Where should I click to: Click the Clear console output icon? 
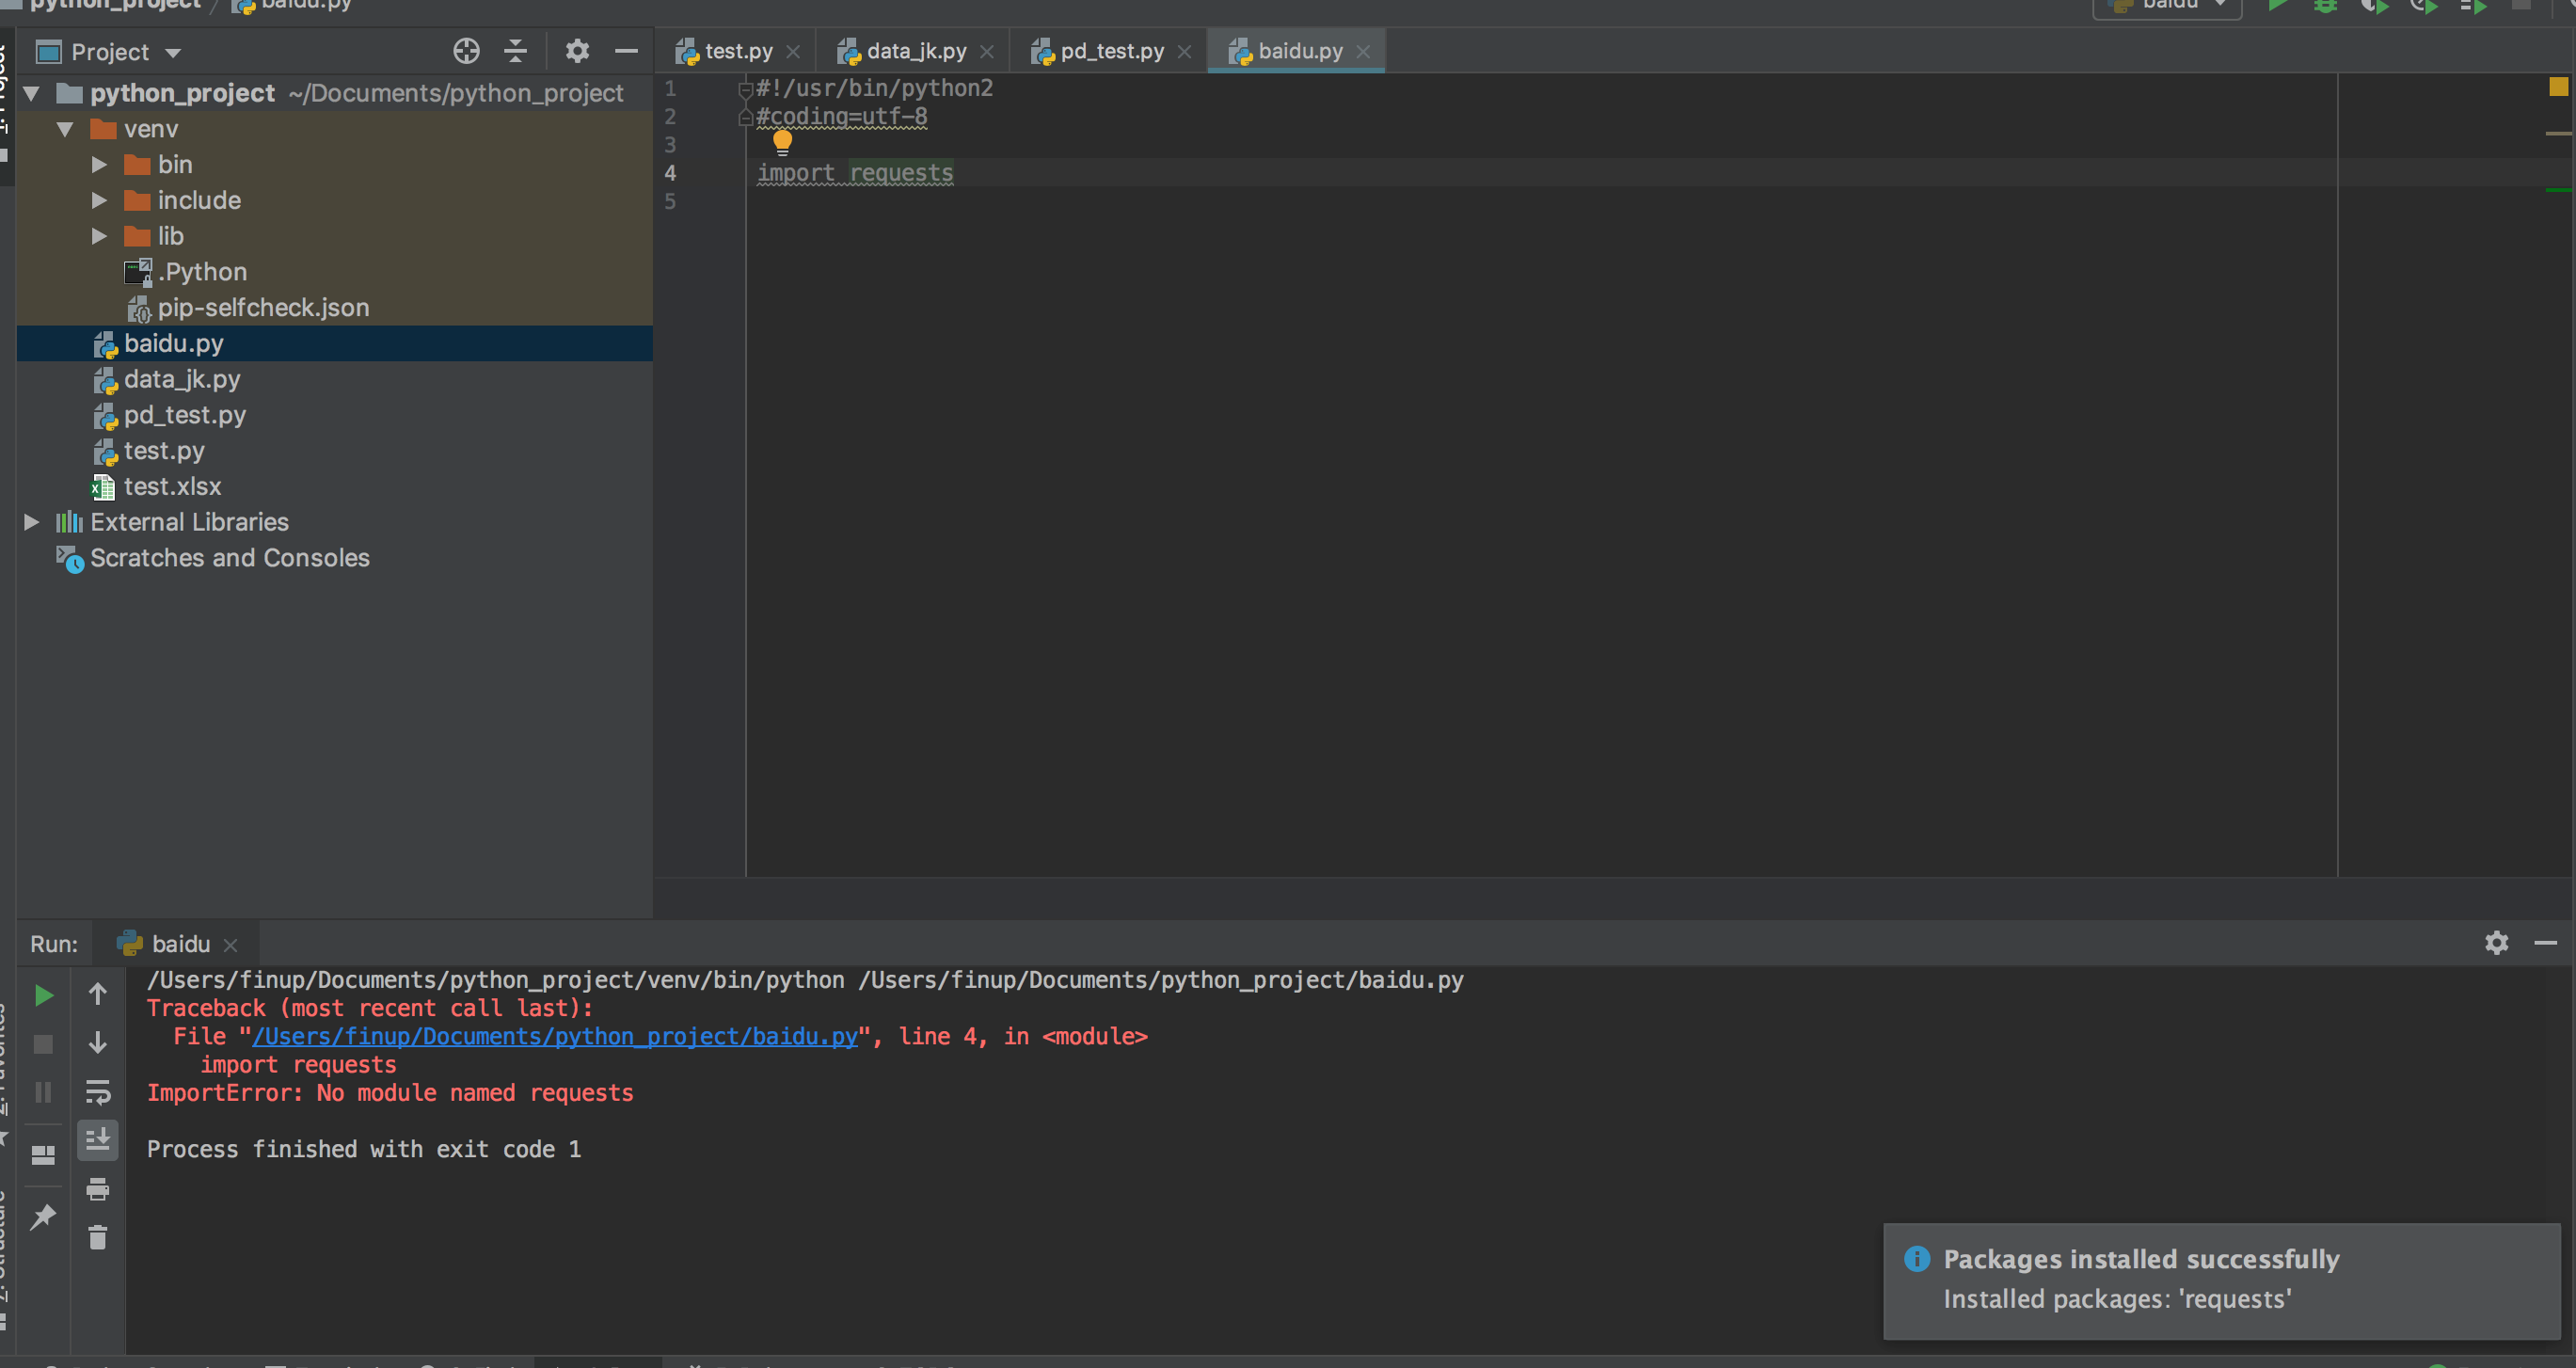click(x=99, y=1237)
